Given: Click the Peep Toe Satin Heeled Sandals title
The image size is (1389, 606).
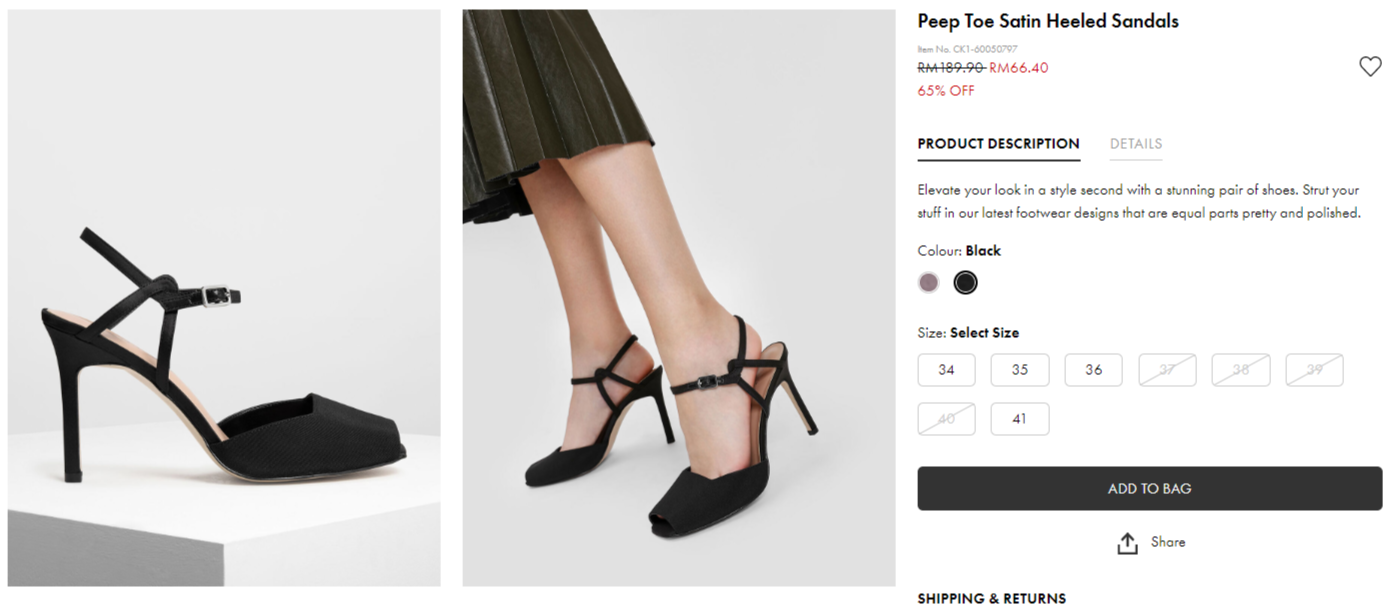Looking at the screenshot, I should tap(1047, 21).
